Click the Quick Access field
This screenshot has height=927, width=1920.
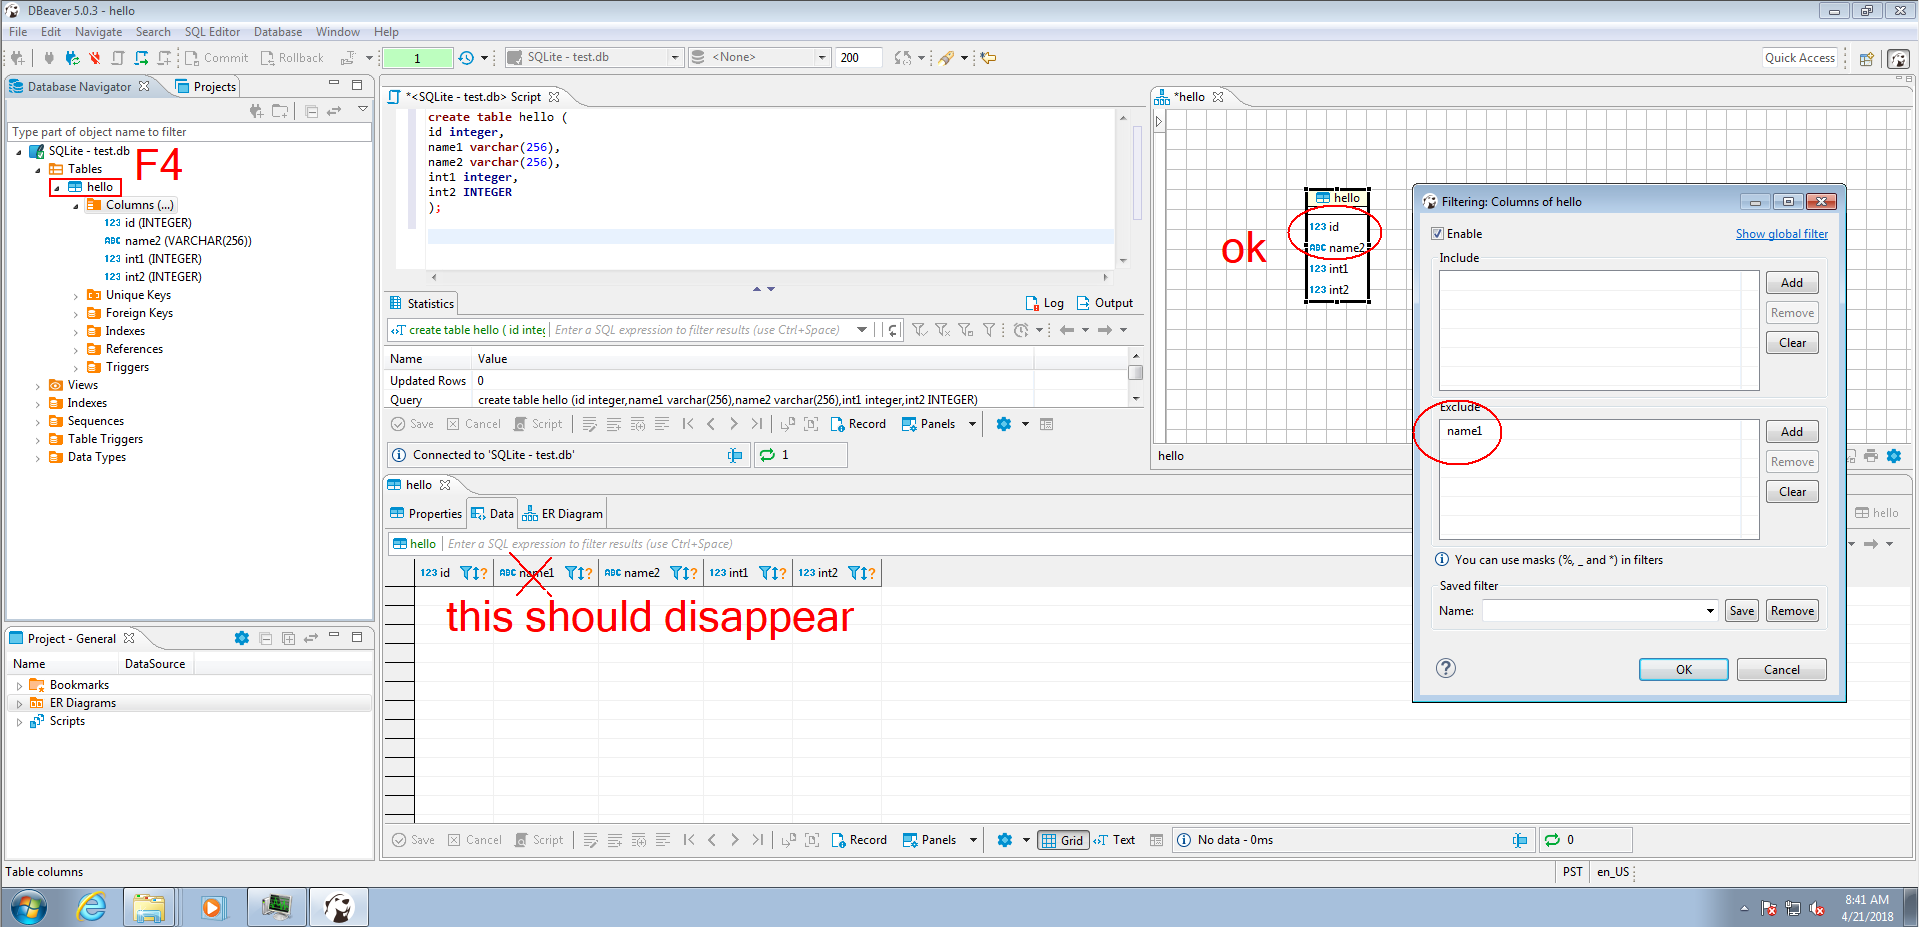pyautogui.click(x=1800, y=58)
